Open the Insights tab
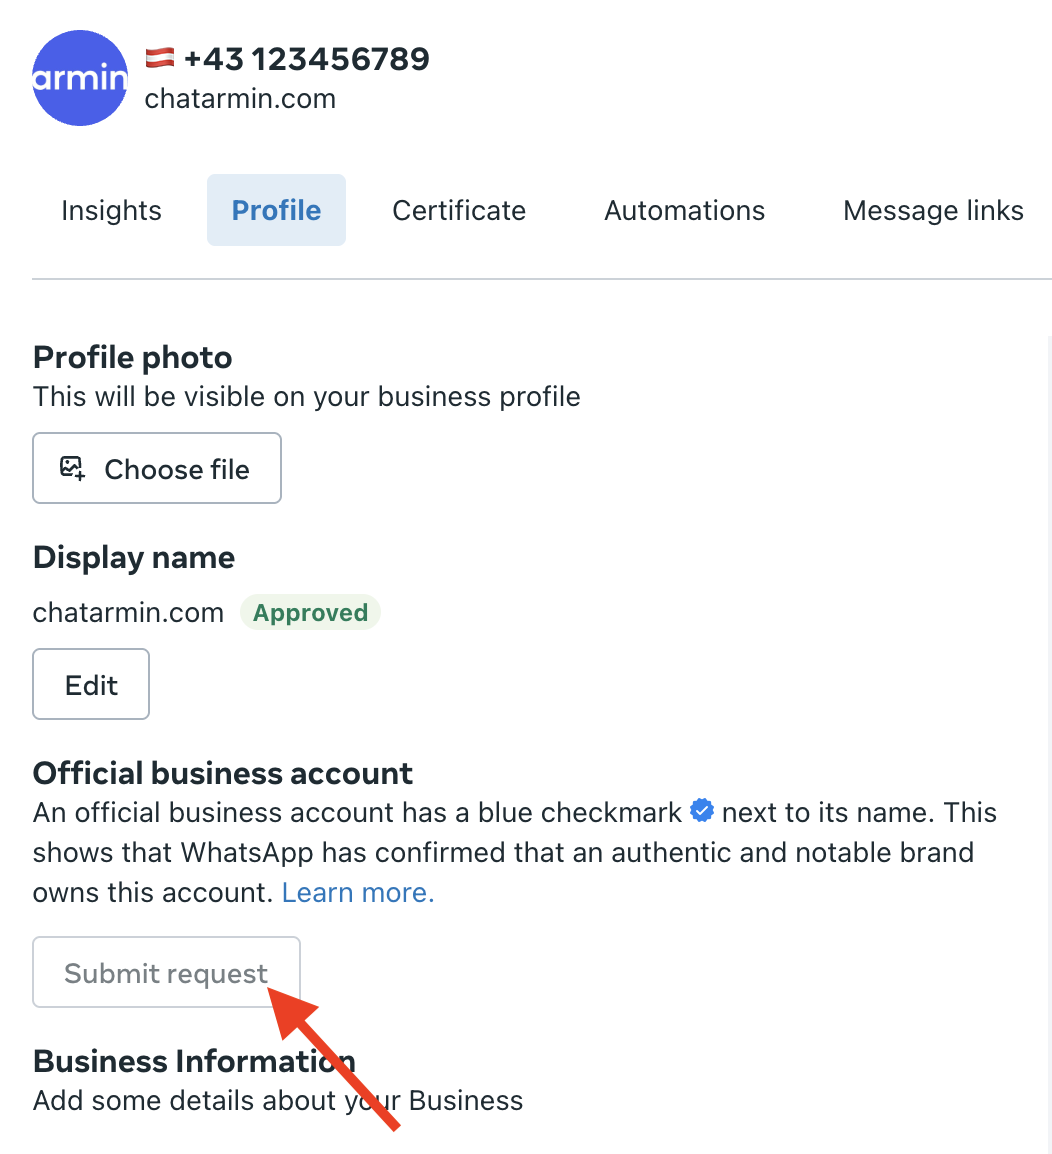Viewport: 1052px width, 1154px height. pyautogui.click(x=111, y=211)
